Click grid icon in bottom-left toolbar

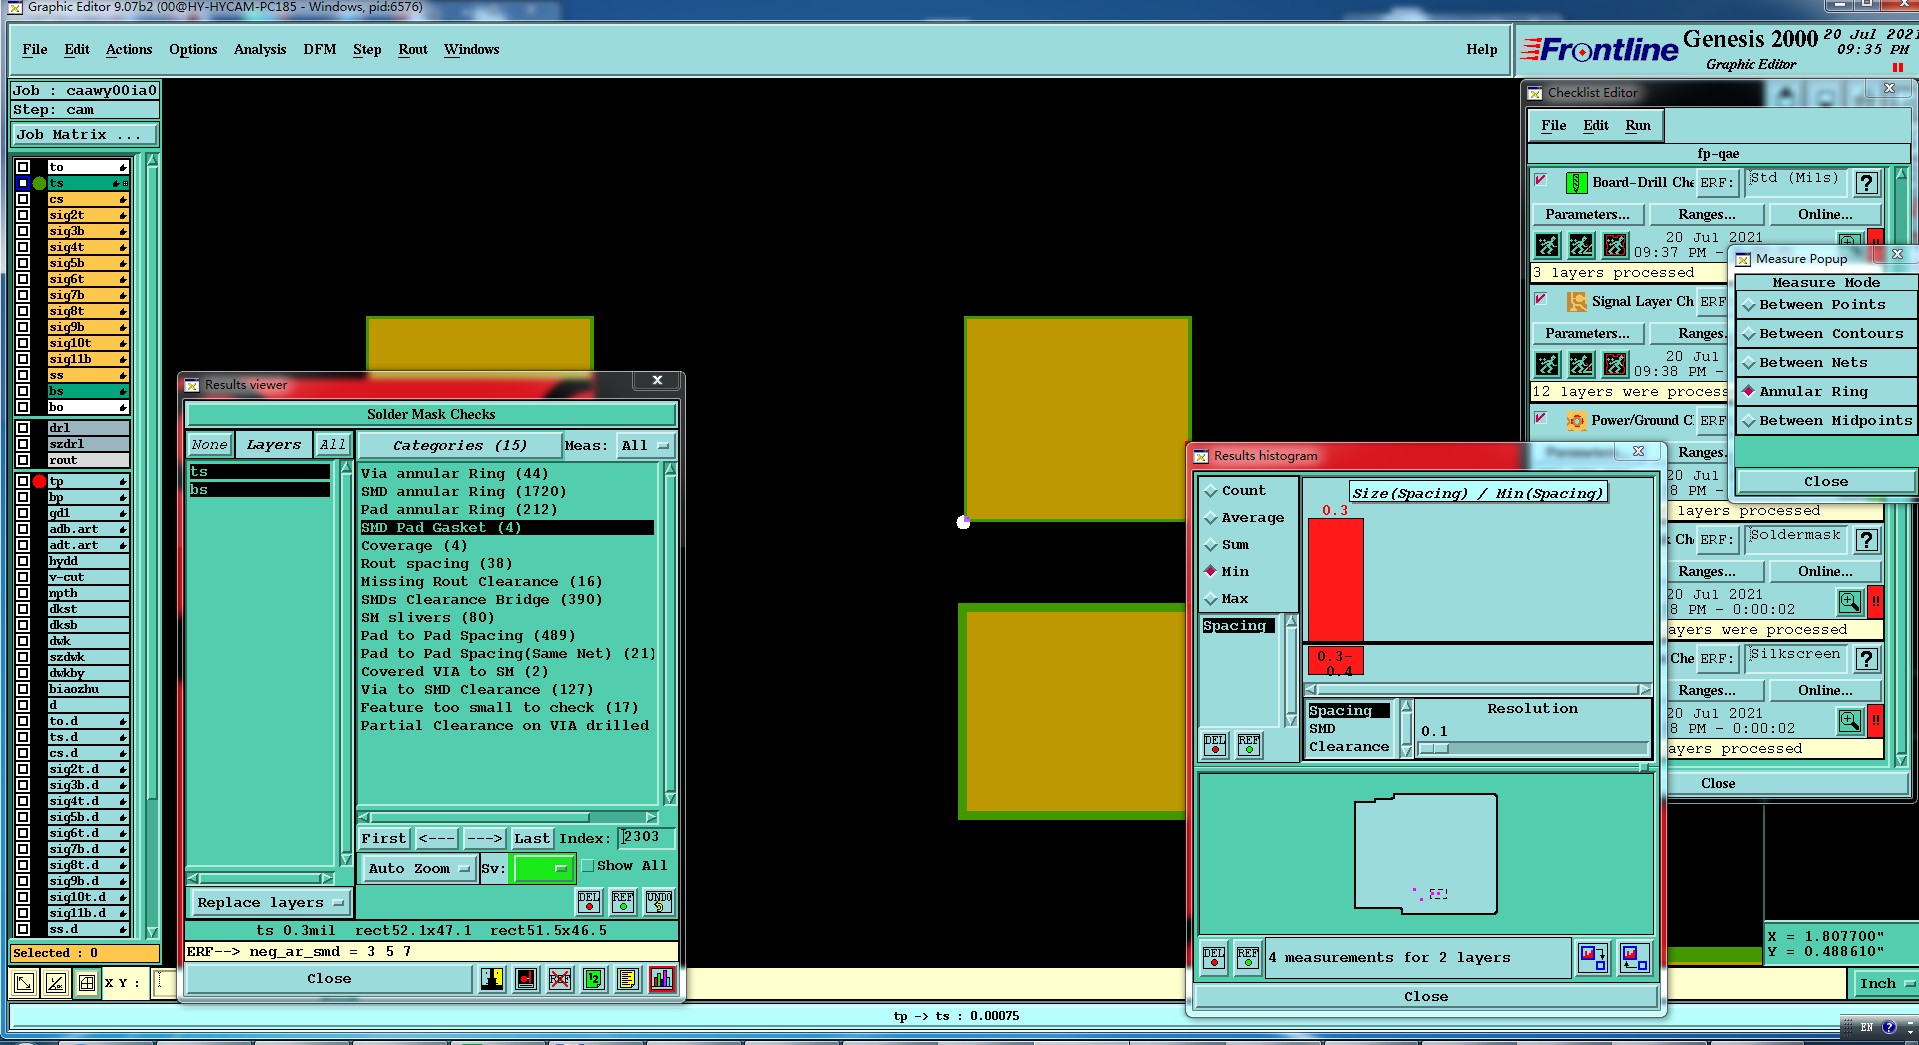pos(87,983)
